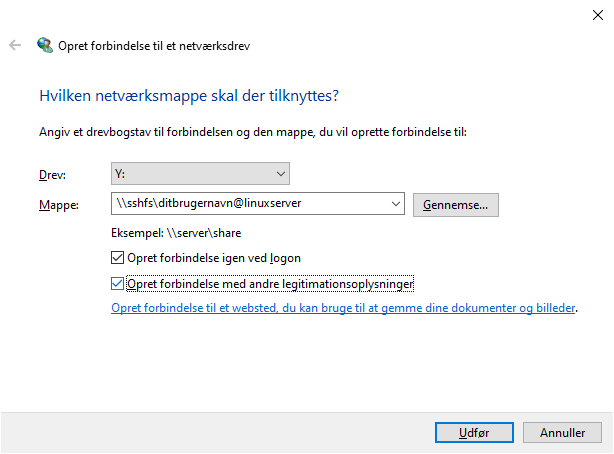The image size is (614, 454).
Task: Toggle the 'andre legitimationsoplysninger' checkbox
Action: click(119, 284)
